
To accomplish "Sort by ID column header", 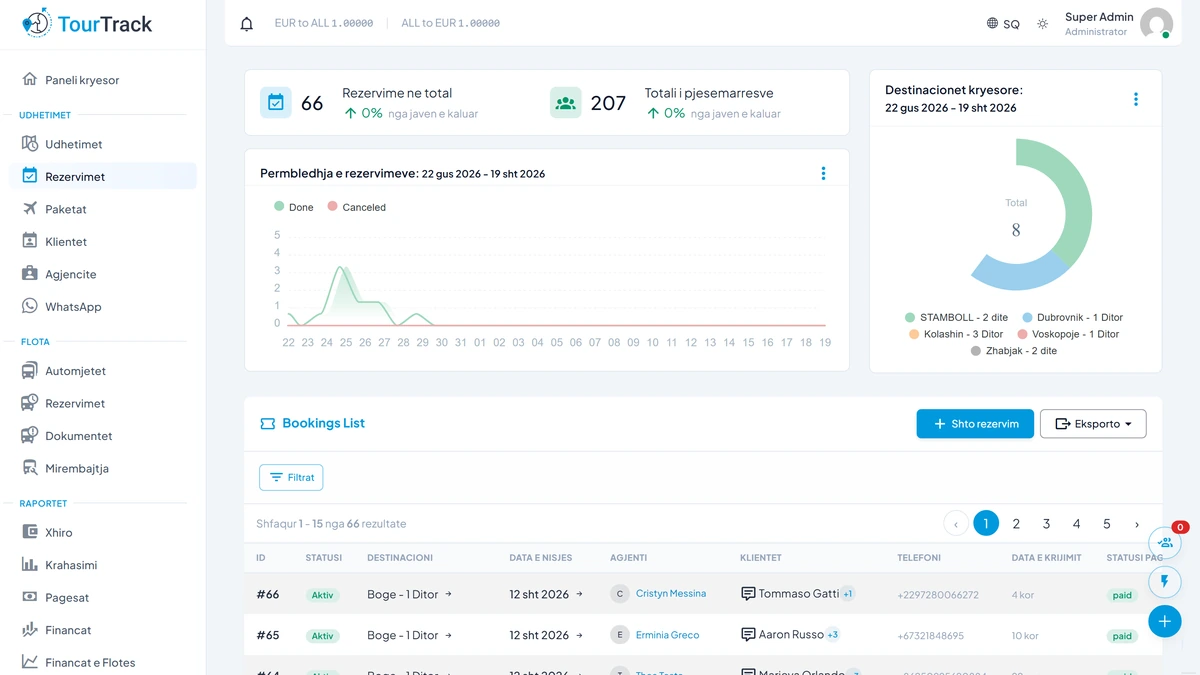I will 261,558.
